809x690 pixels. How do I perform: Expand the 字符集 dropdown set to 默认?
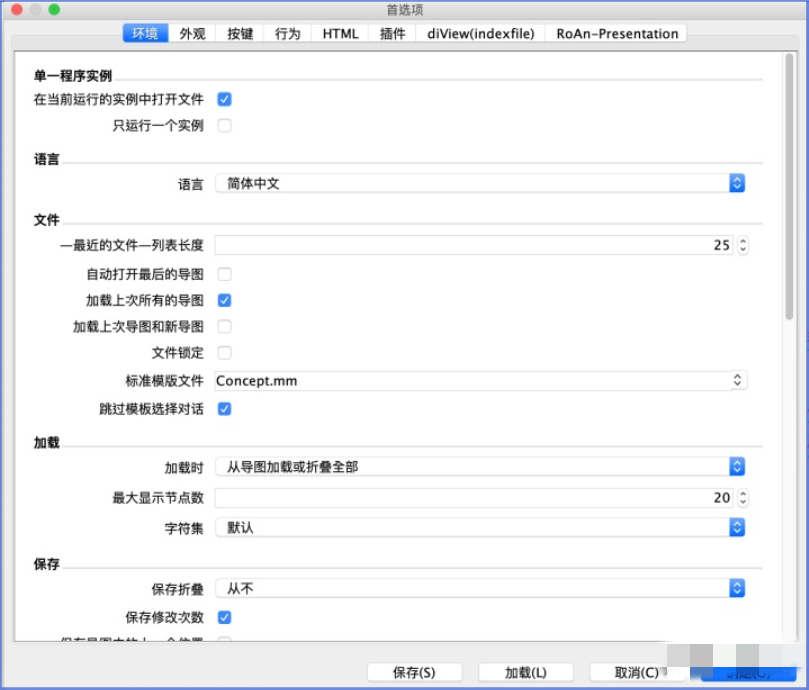[x=736, y=529]
